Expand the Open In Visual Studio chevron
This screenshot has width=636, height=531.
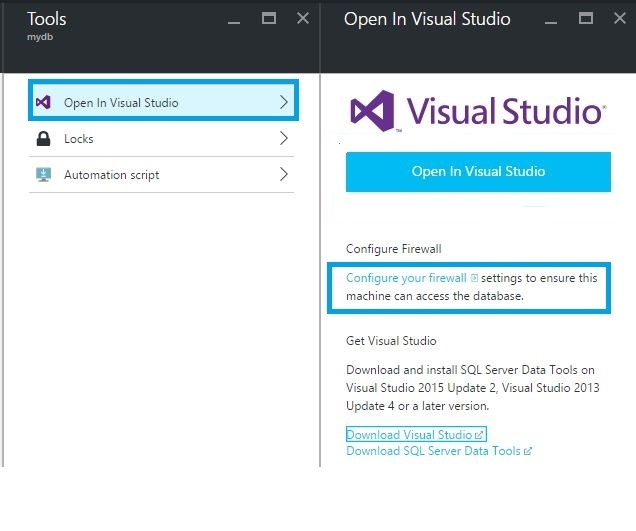(x=284, y=103)
